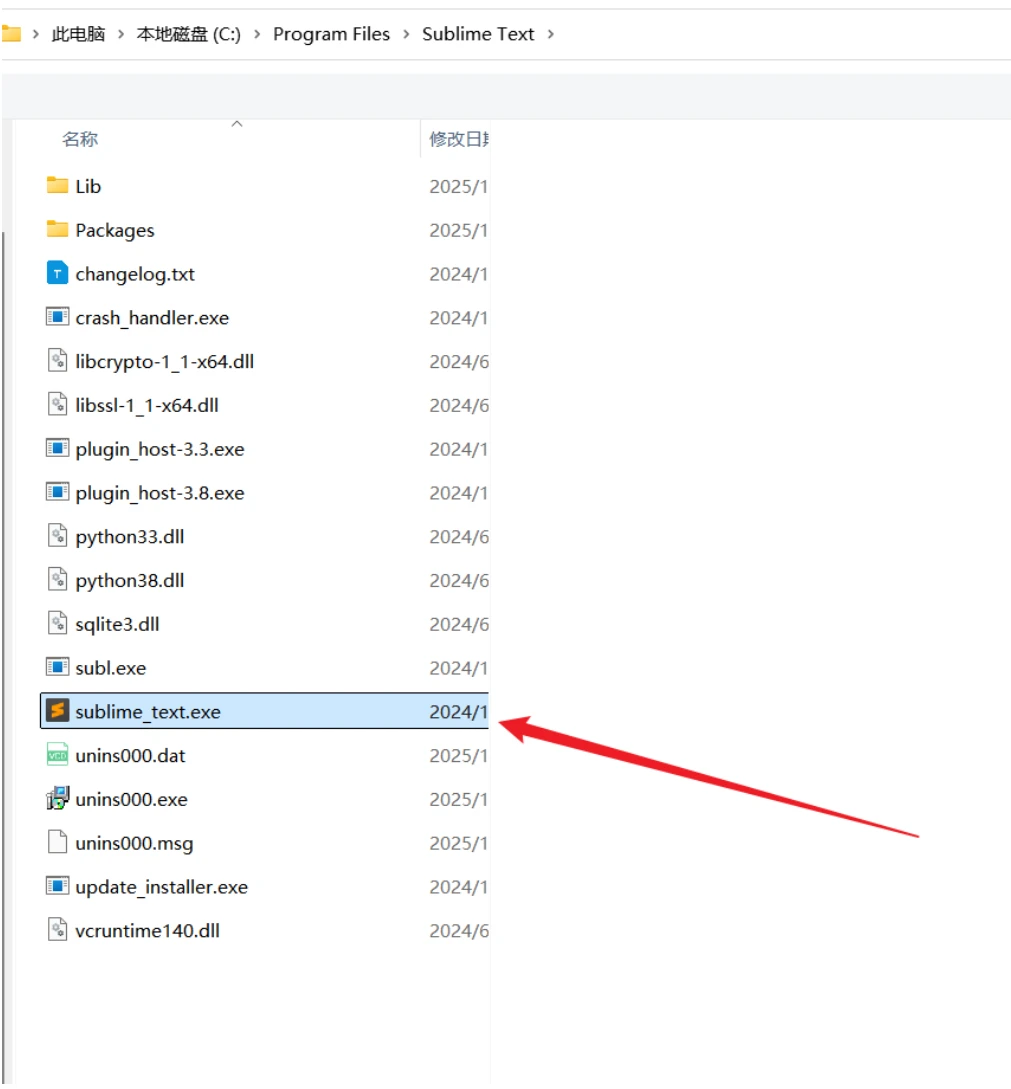The width and height of the screenshot is (1011, 1089).
Task: Click the unins000.msg blank file icon
Action: [57, 842]
